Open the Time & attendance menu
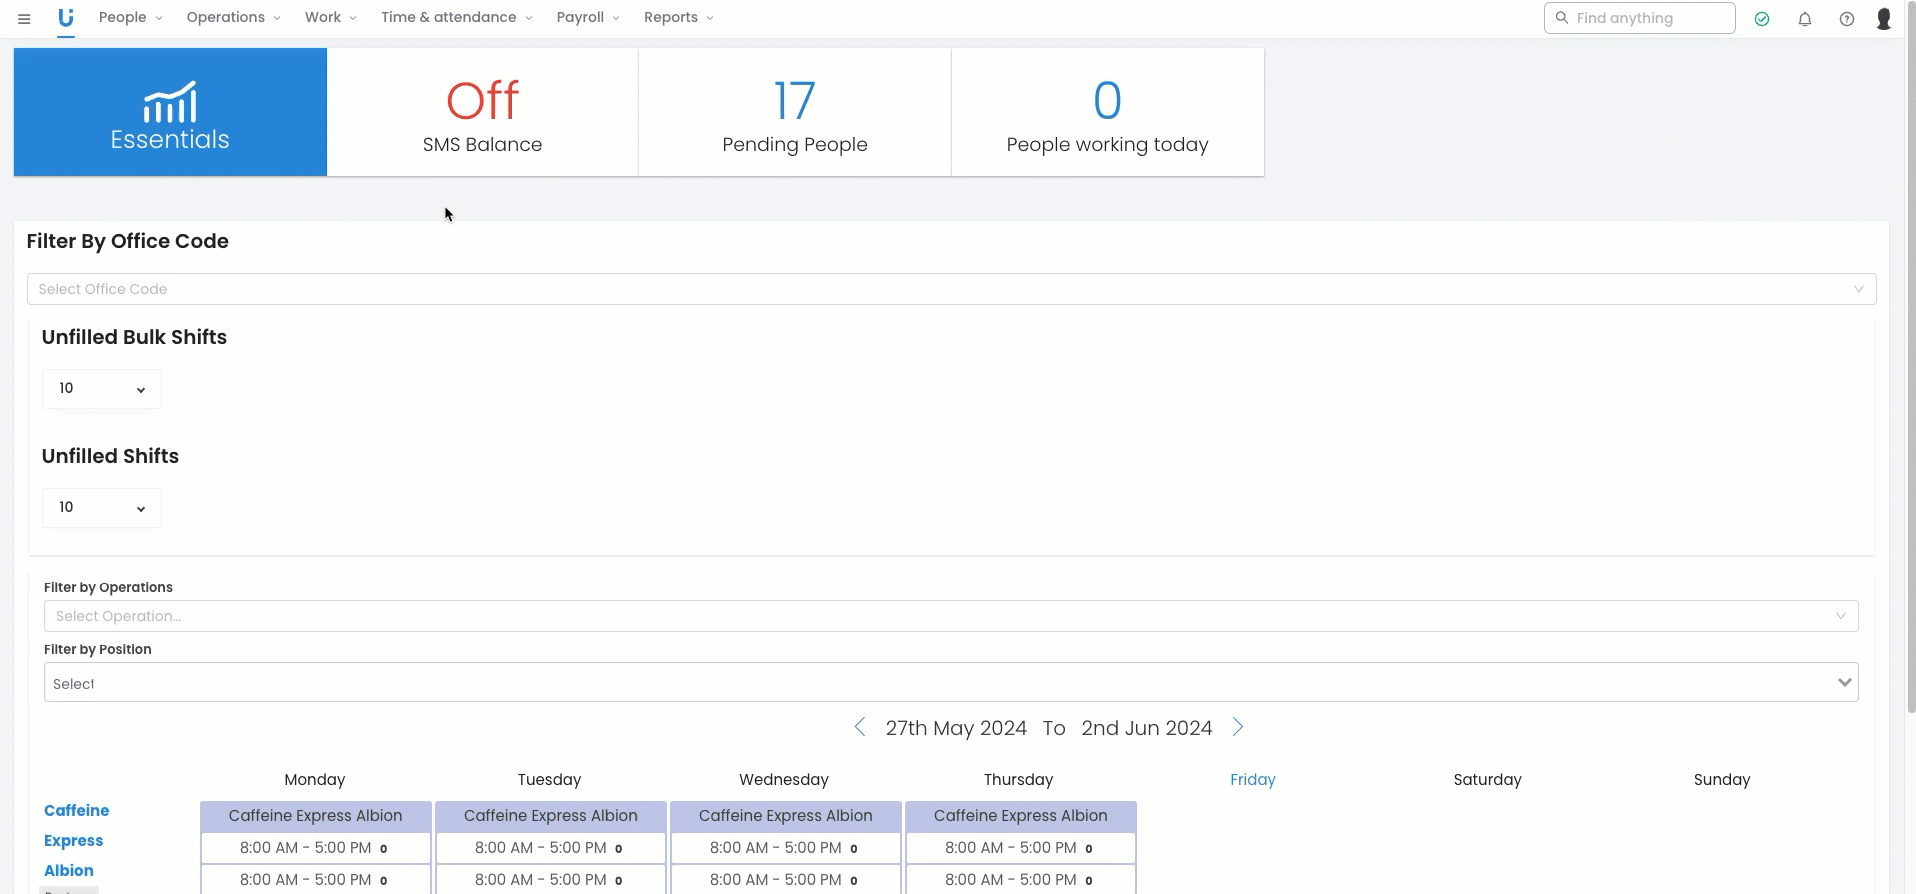The image size is (1916, 894). click(x=456, y=18)
